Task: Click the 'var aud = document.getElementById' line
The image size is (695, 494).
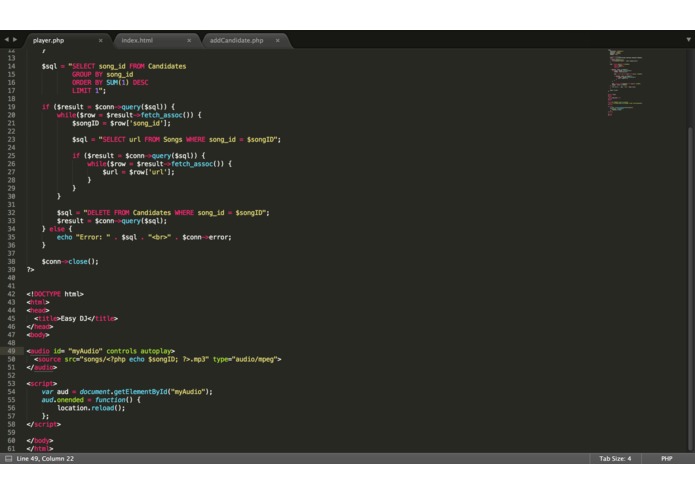Action: (127, 392)
